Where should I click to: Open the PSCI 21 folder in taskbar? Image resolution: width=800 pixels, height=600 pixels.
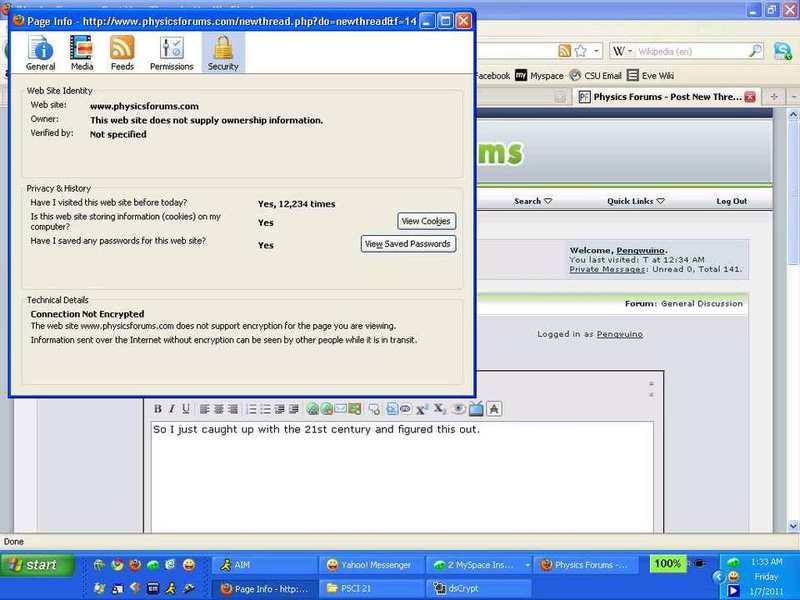pos(371,589)
